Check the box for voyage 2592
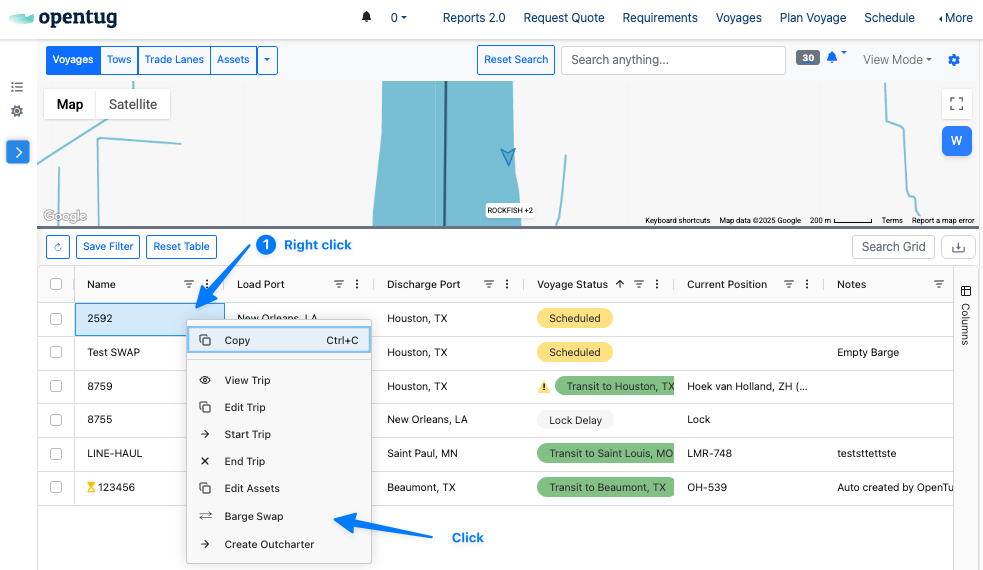Viewport: 983px width, 570px height. click(x=56, y=319)
